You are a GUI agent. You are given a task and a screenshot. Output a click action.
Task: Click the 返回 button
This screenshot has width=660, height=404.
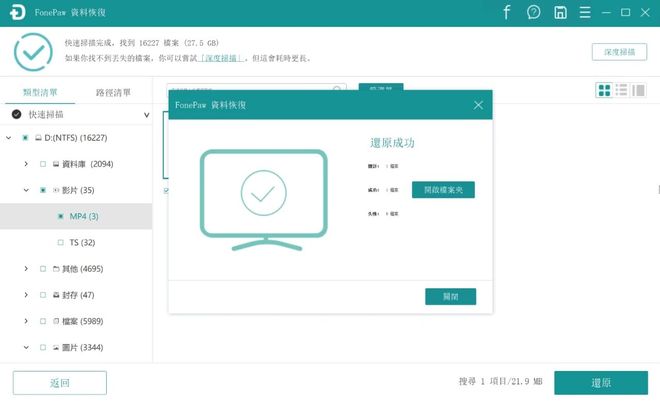(59, 383)
